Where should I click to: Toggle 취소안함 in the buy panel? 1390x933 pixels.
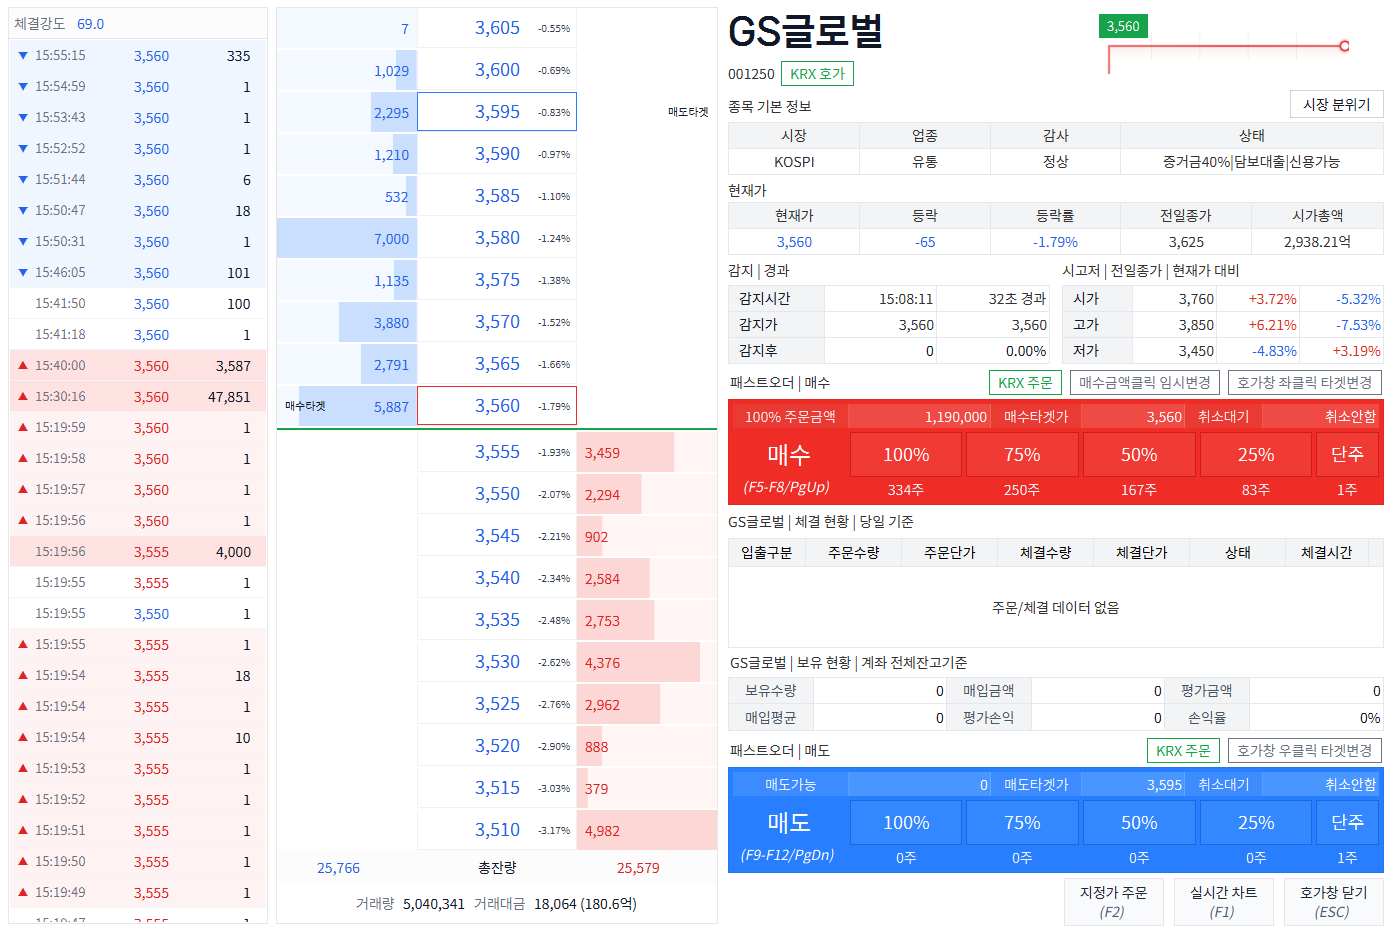[x=1321, y=416]
